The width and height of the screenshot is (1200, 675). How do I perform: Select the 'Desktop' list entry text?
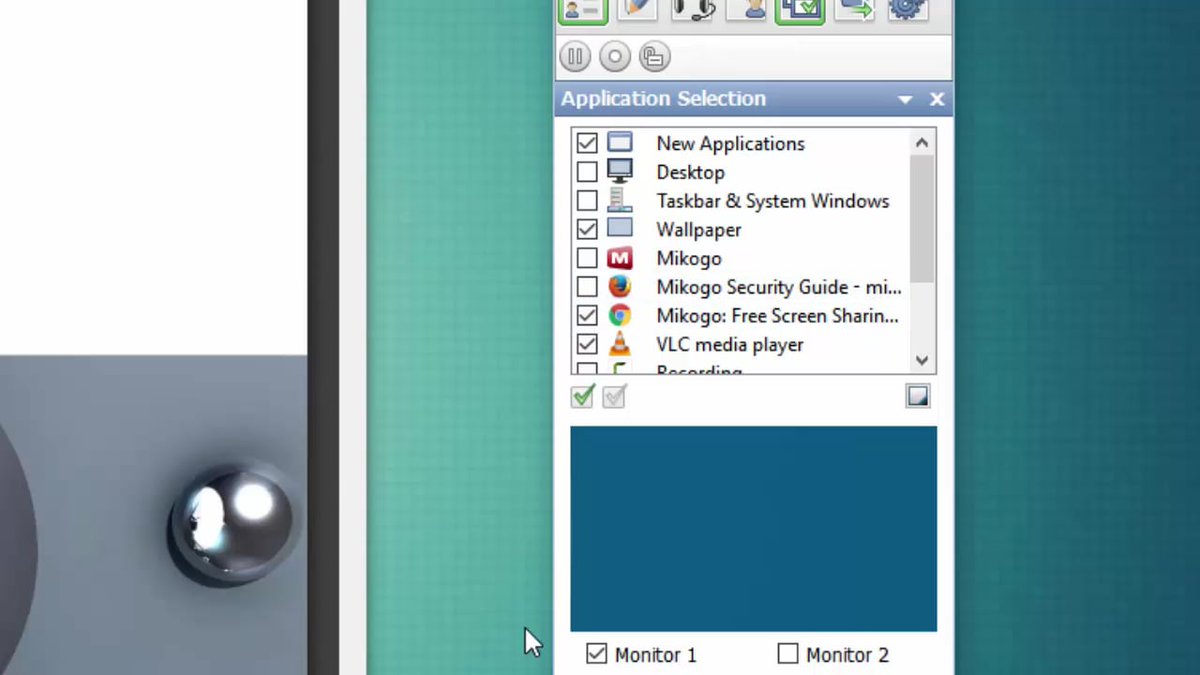click(x=690, y=172)
